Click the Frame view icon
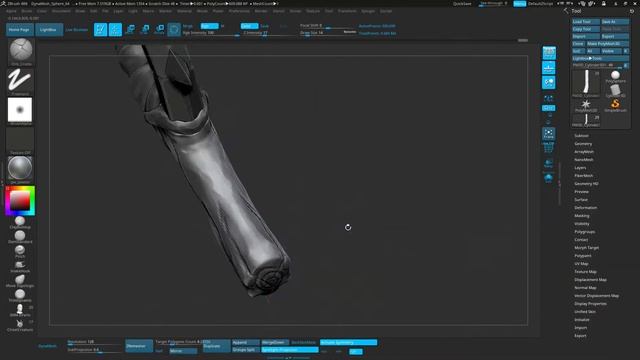 (549, 133)
